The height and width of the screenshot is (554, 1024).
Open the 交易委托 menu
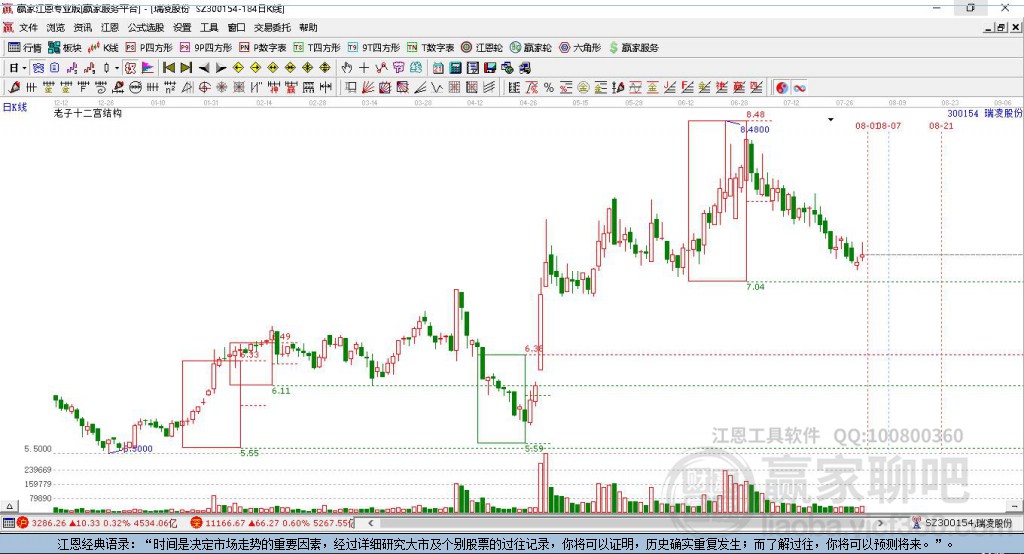pyautogui.click(x=272, y=27)
